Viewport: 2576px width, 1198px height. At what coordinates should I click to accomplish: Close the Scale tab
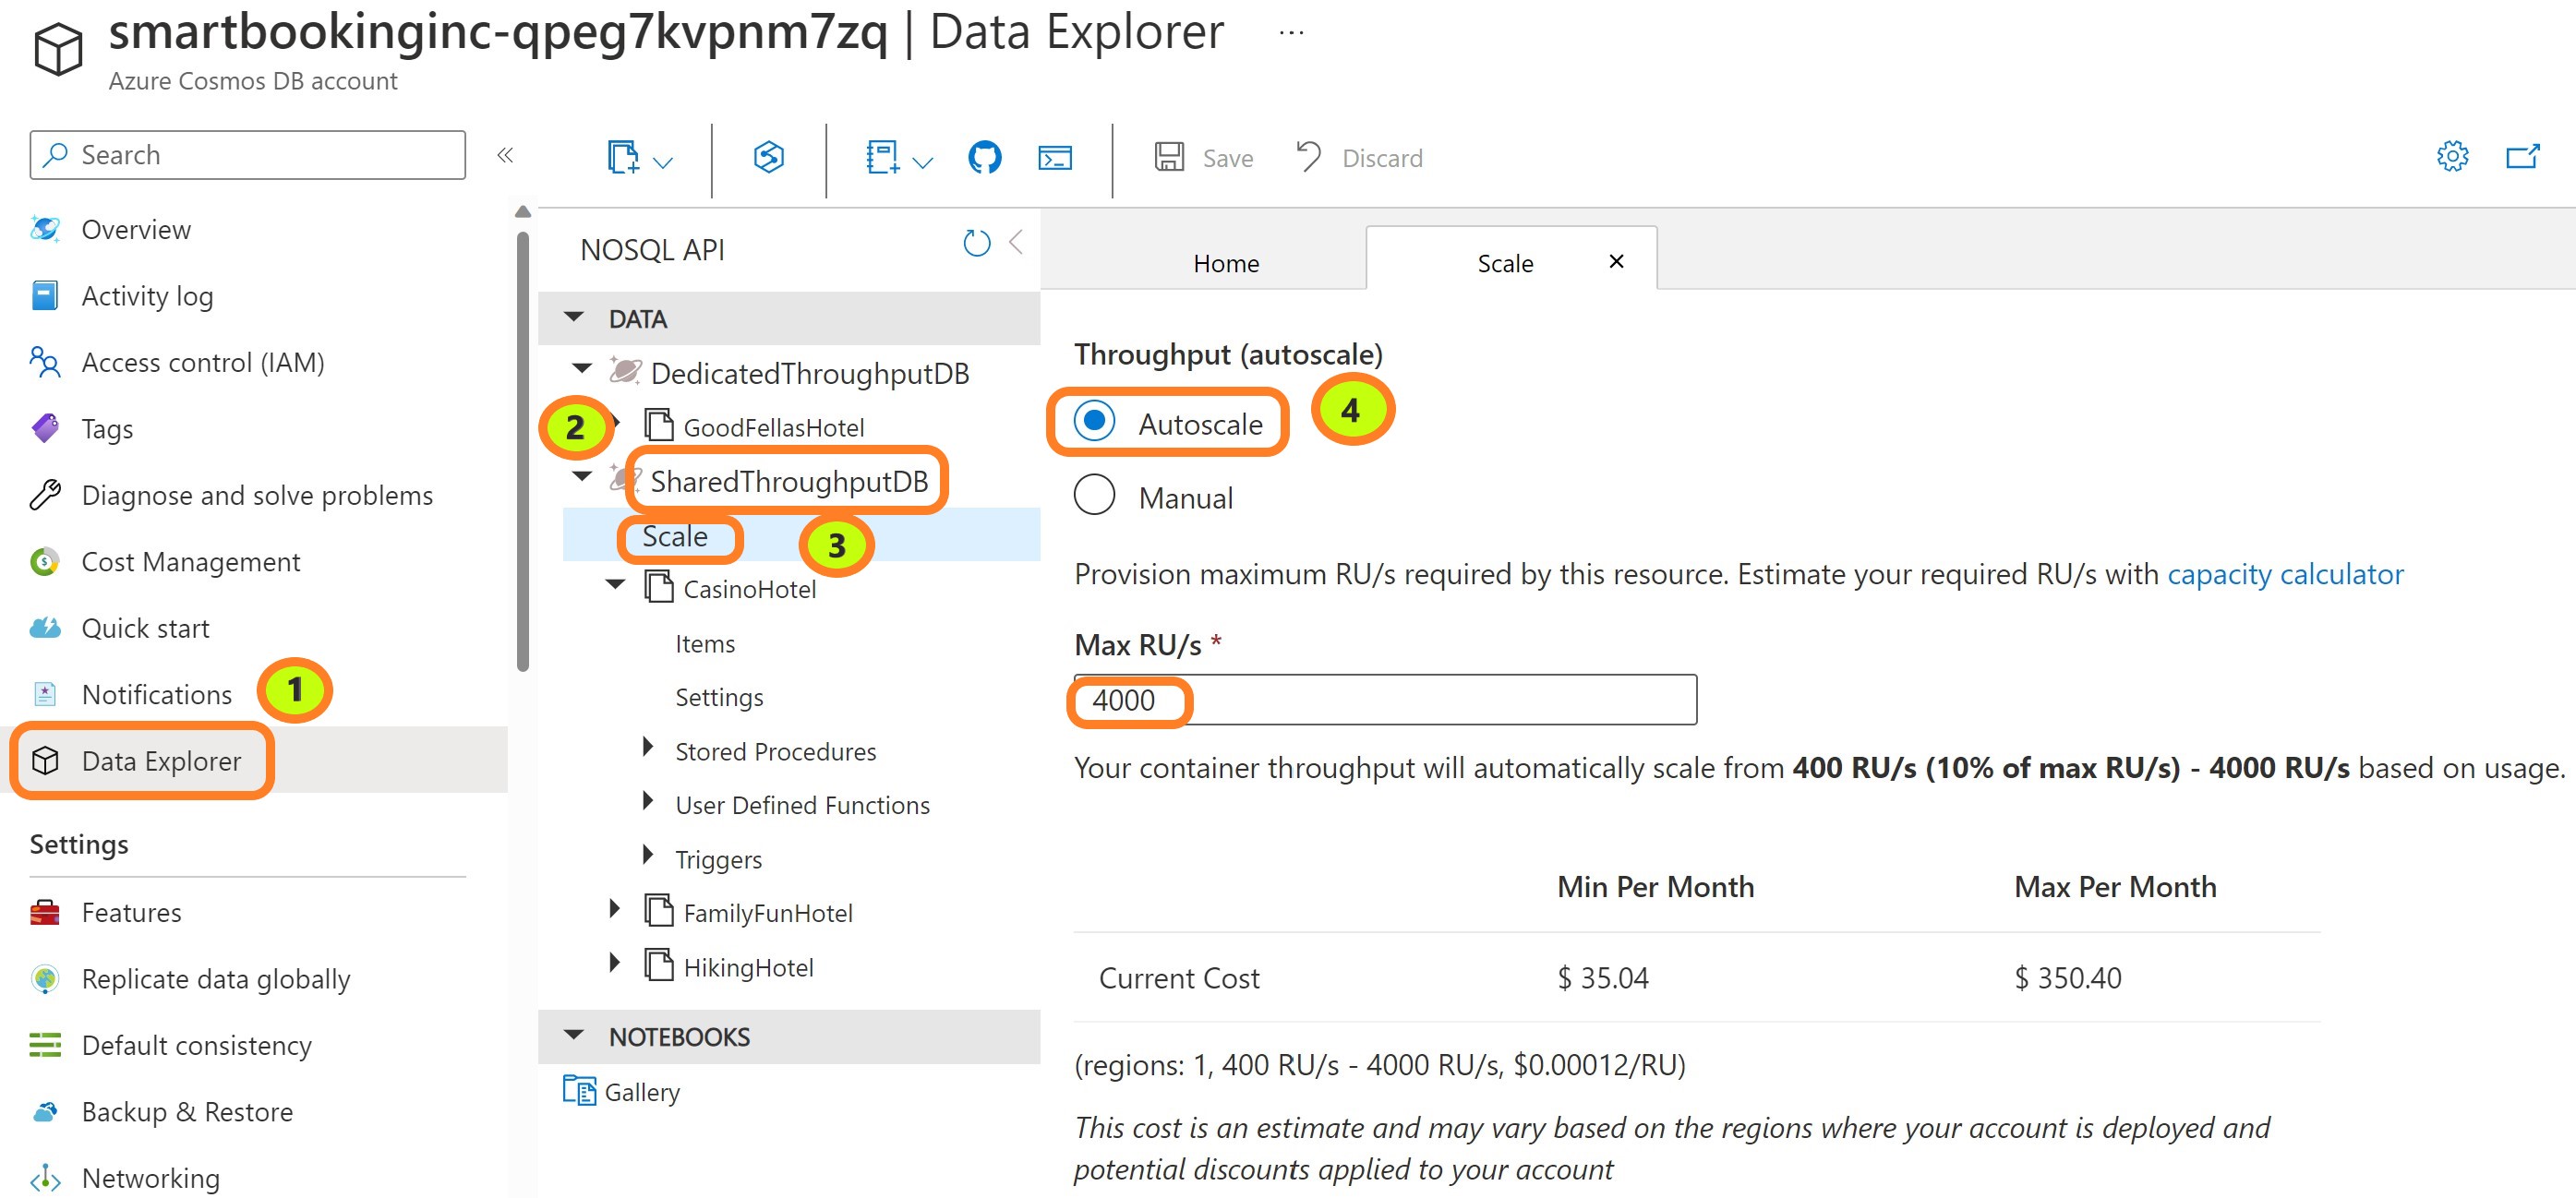pos(1616,262)
